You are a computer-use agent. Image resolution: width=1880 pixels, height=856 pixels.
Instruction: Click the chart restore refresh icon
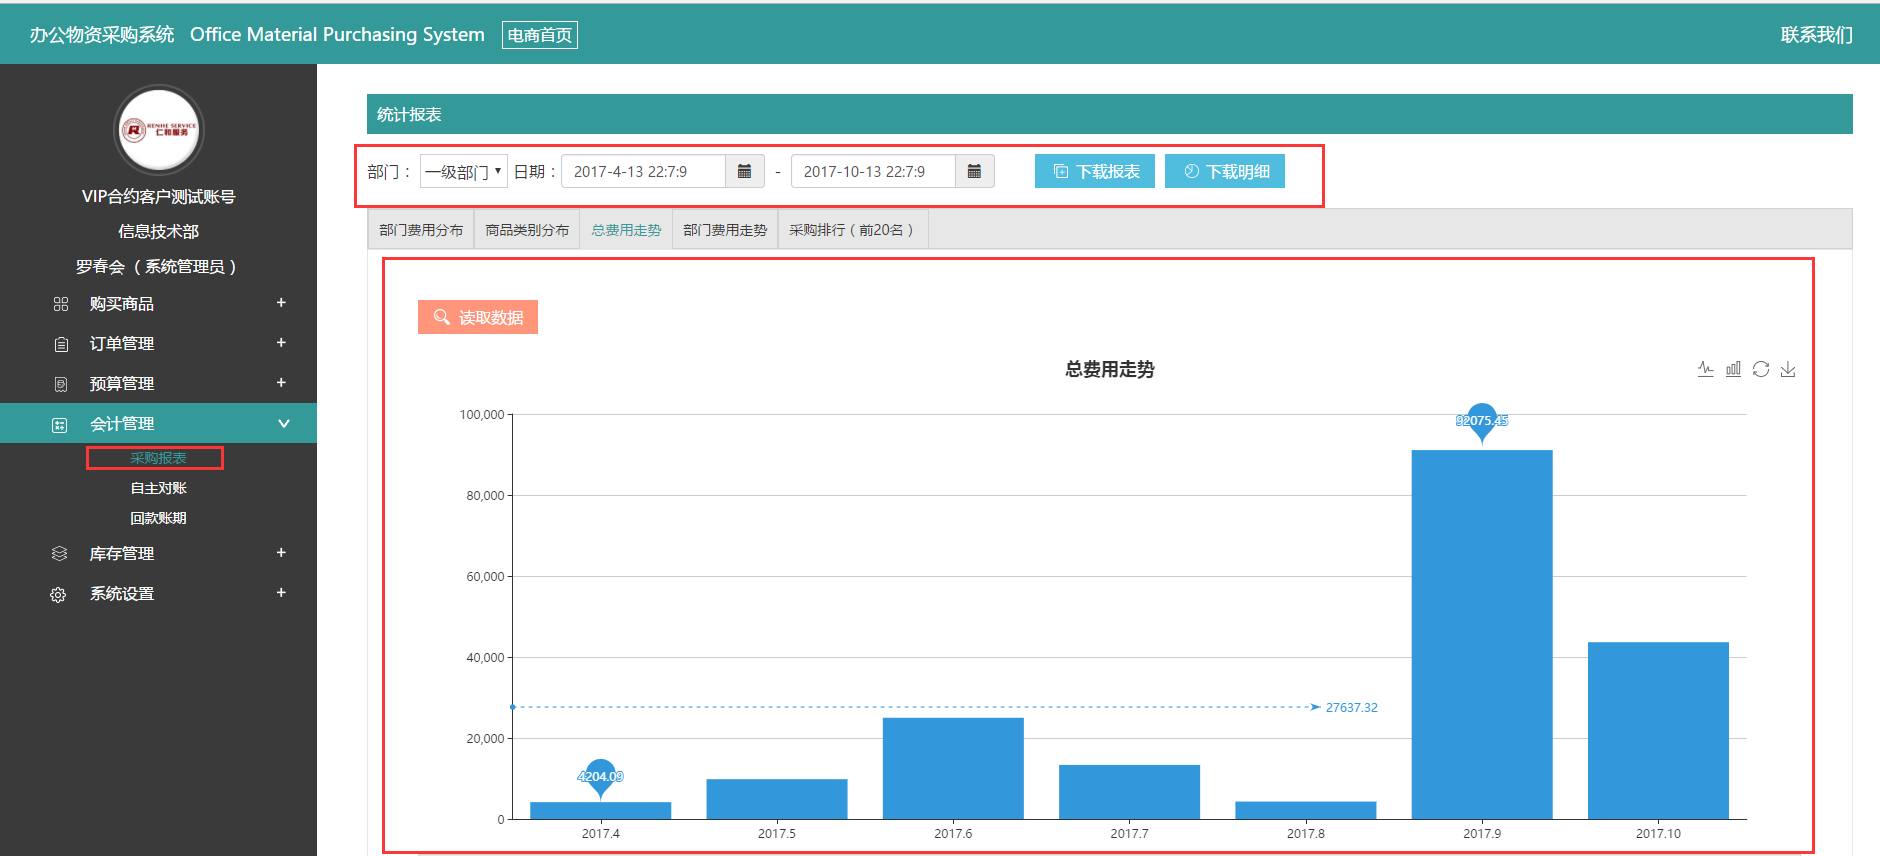(1761, 369)
